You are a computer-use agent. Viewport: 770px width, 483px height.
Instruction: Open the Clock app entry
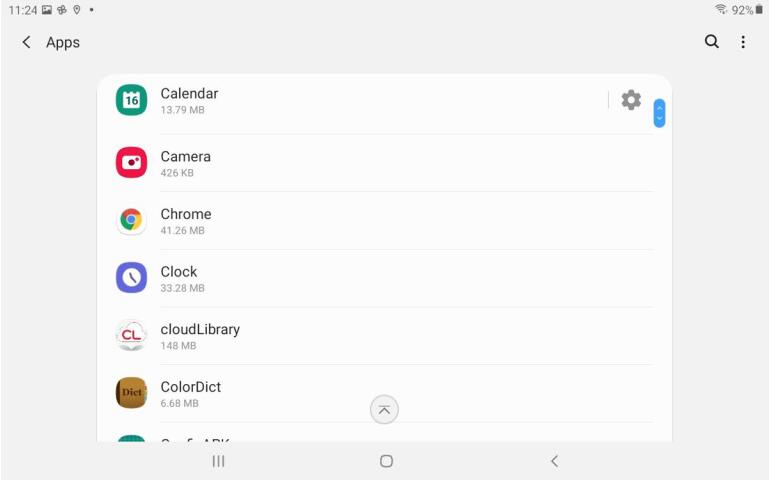point(385,278)
